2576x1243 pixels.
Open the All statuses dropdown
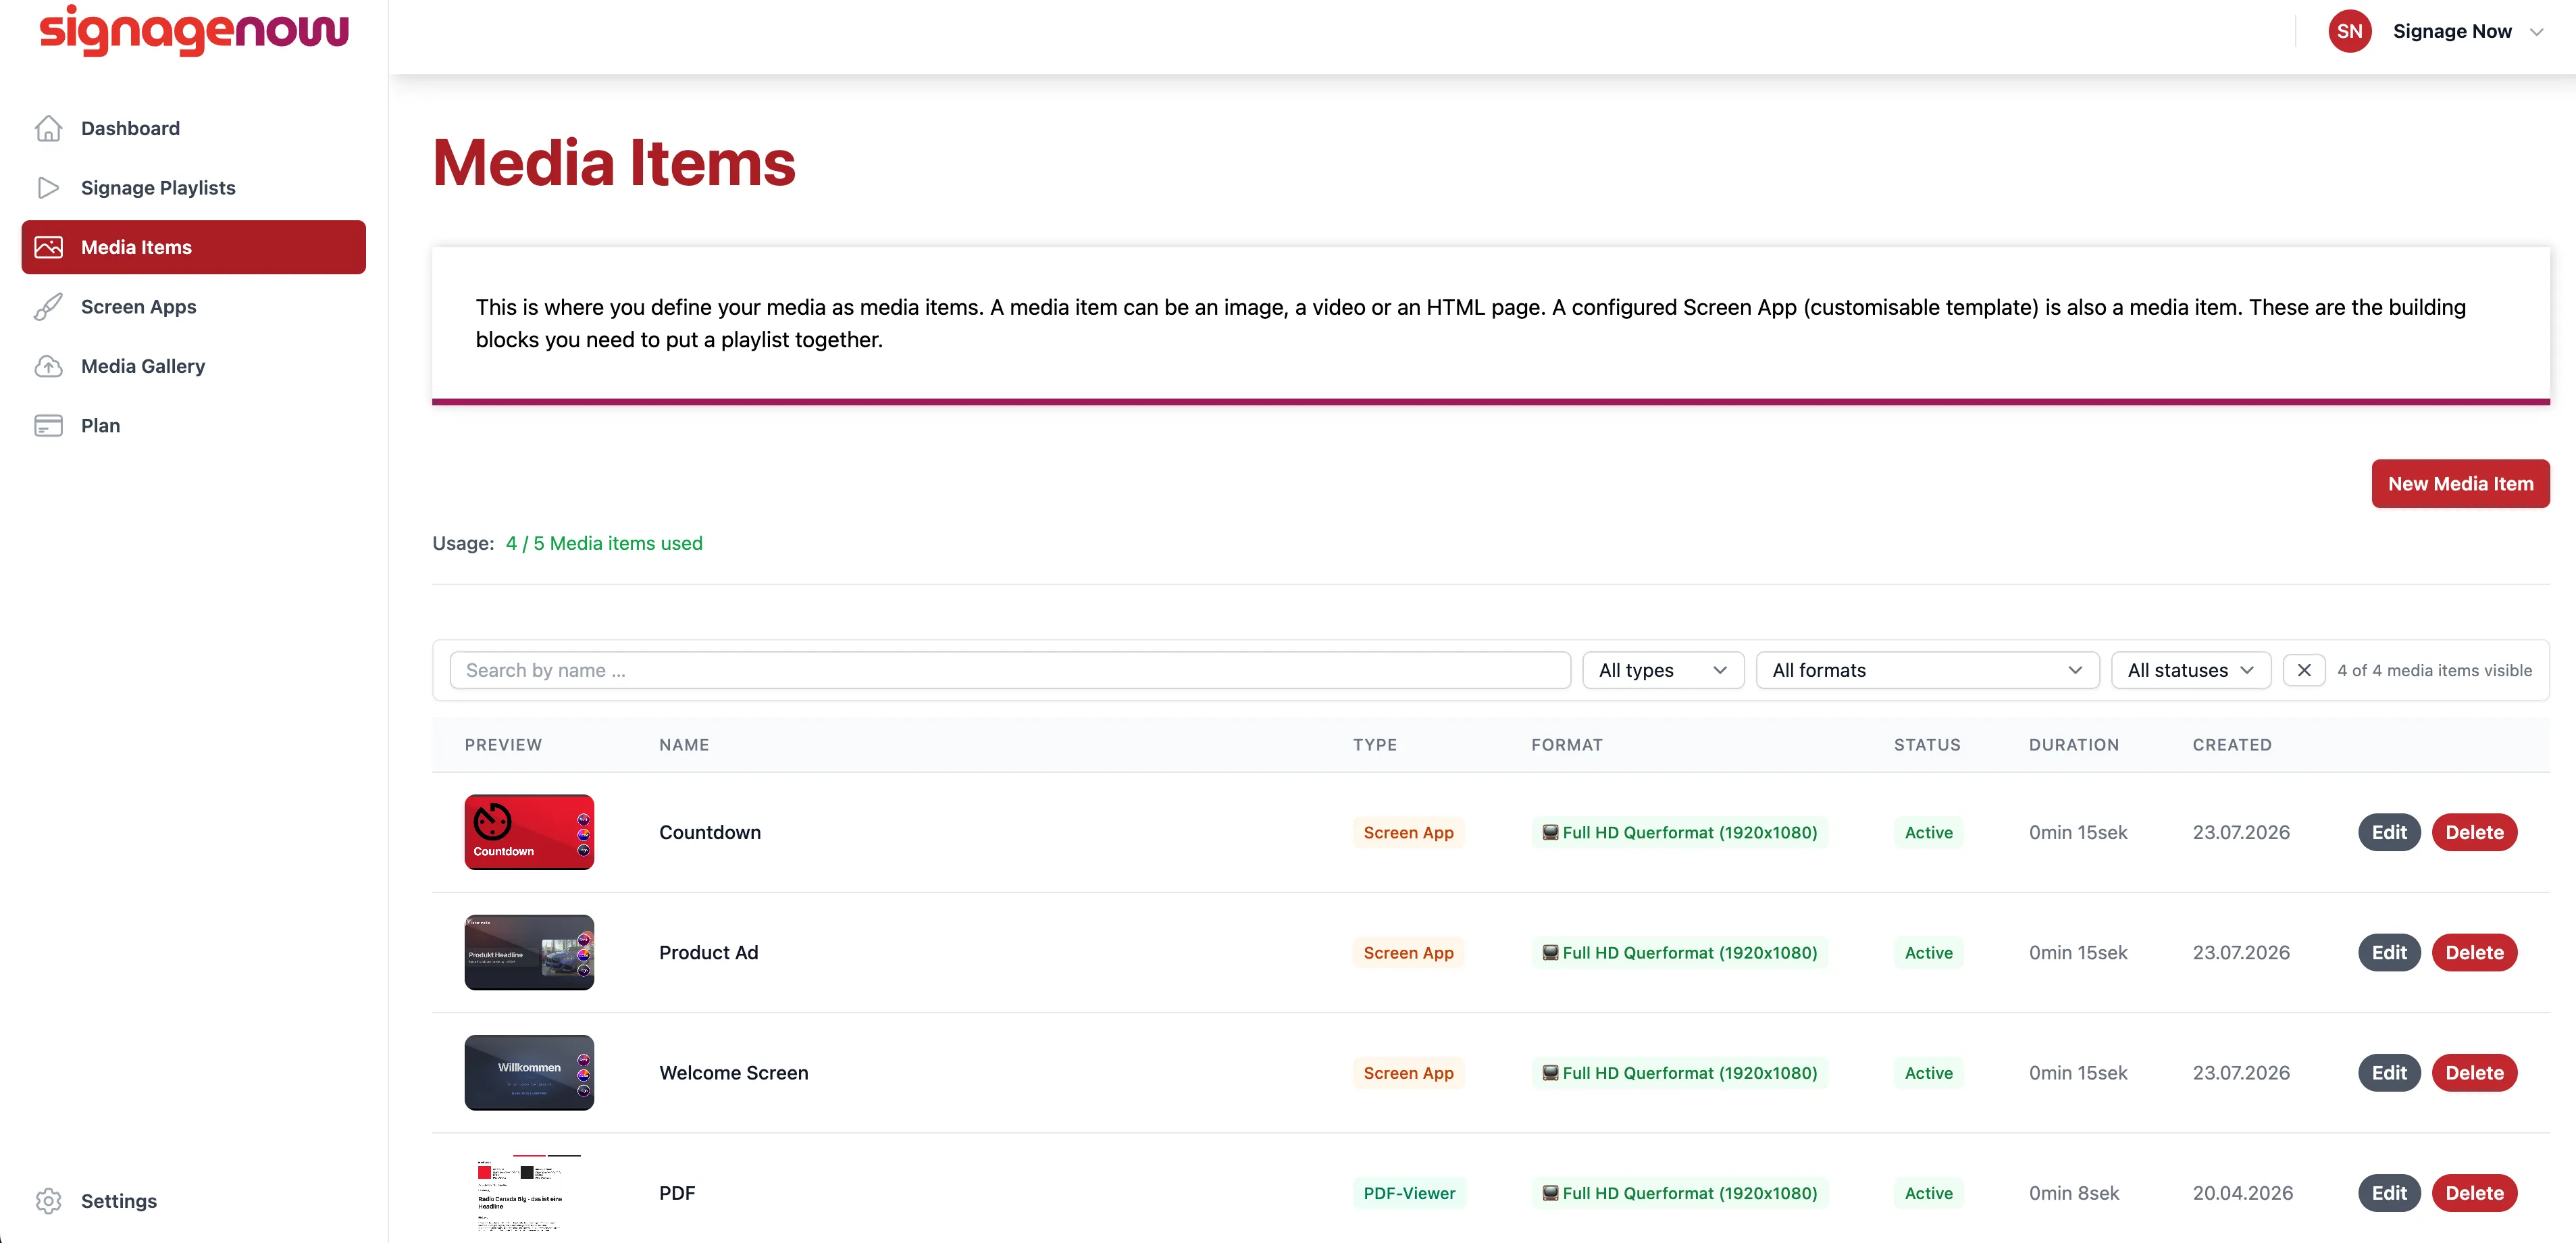(2191, 670)
